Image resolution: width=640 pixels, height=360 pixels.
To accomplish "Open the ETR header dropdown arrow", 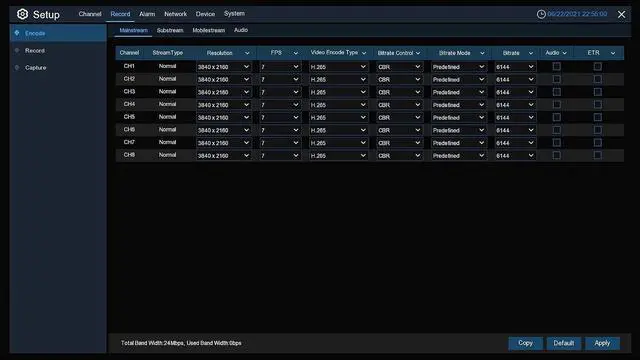I will (613, 53).
